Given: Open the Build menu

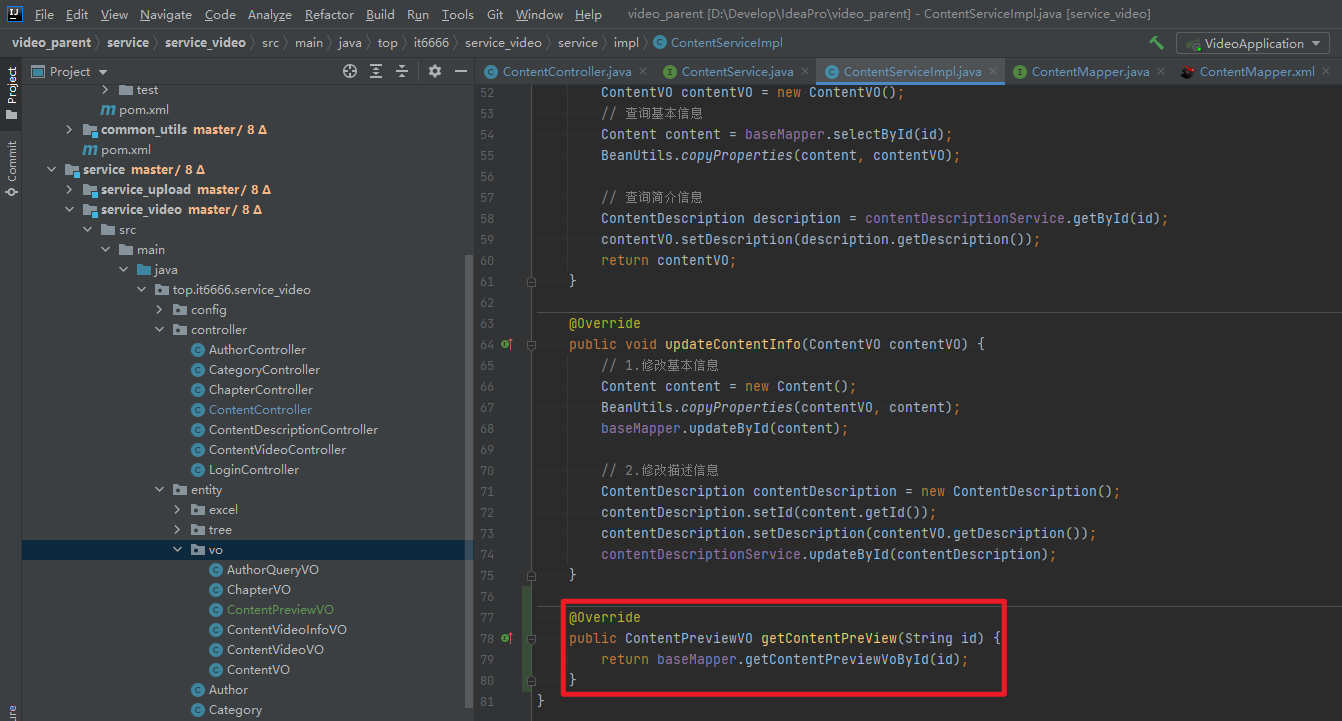Looking at the screenshot, I should pyautogui.click(x=380, y=14).
